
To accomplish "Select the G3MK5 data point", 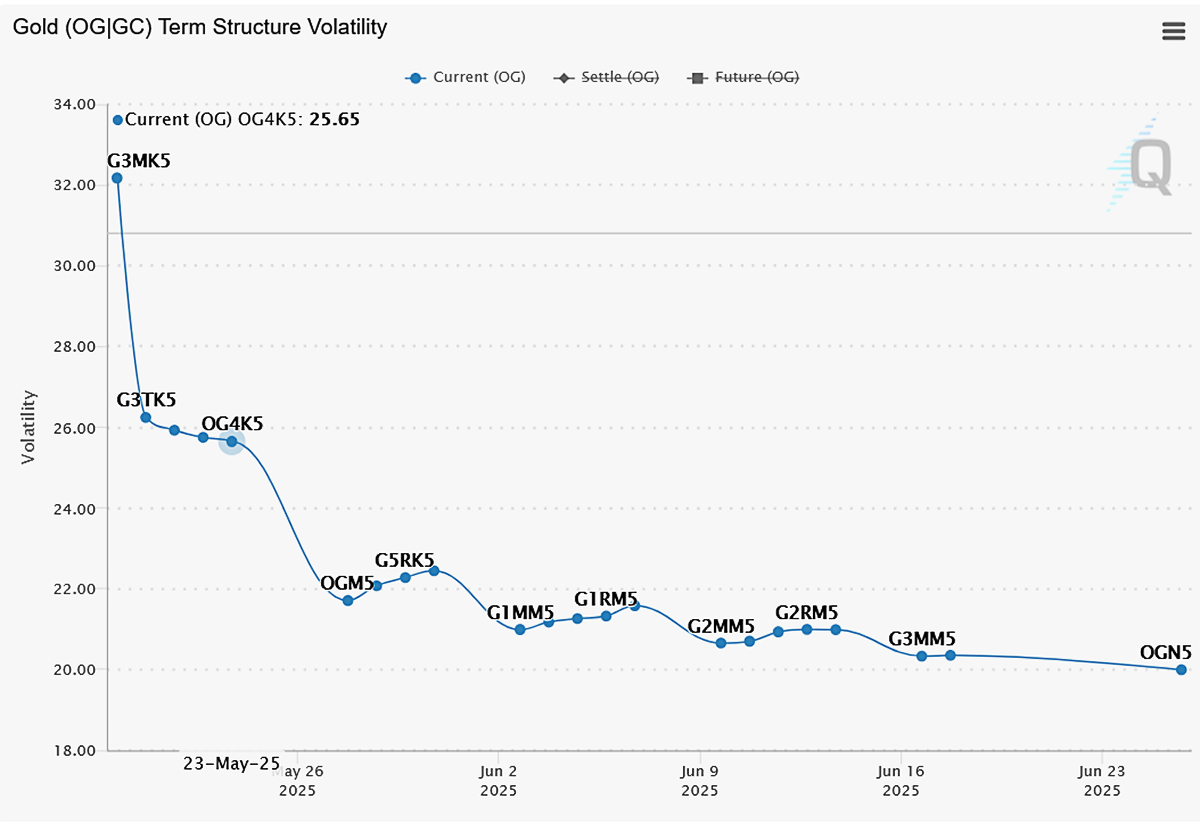I will pos(116,177).
